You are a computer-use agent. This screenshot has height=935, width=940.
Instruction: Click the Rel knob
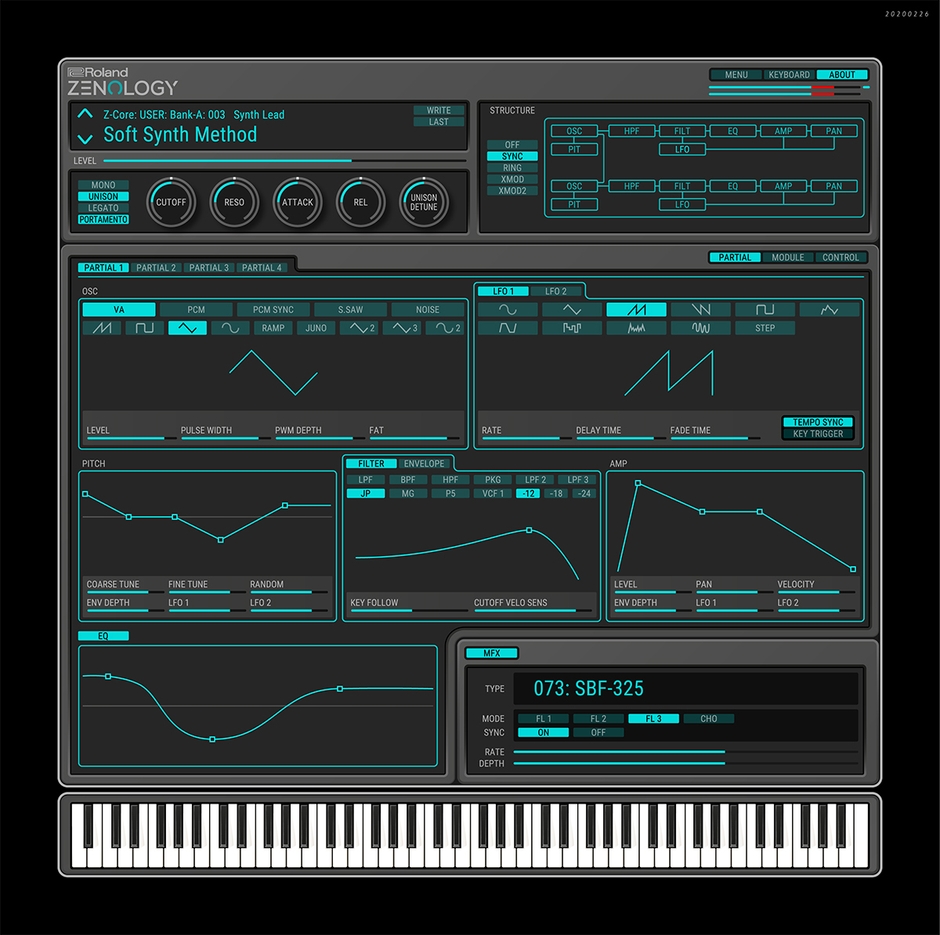coord(360,202)
